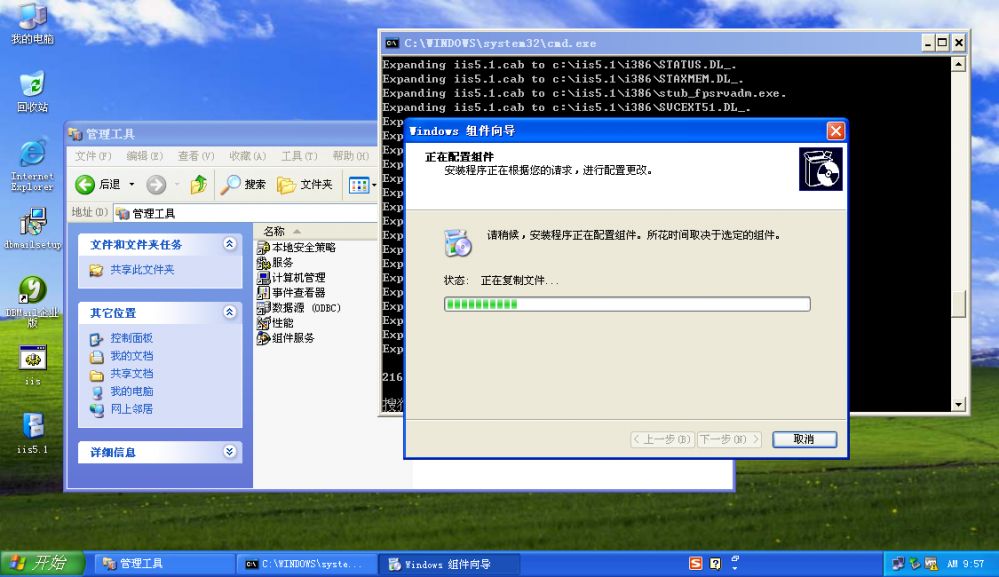Click the taskbar clock showing 9:57
This screenshot has height=577, width=999.
[x=966, y=564]
